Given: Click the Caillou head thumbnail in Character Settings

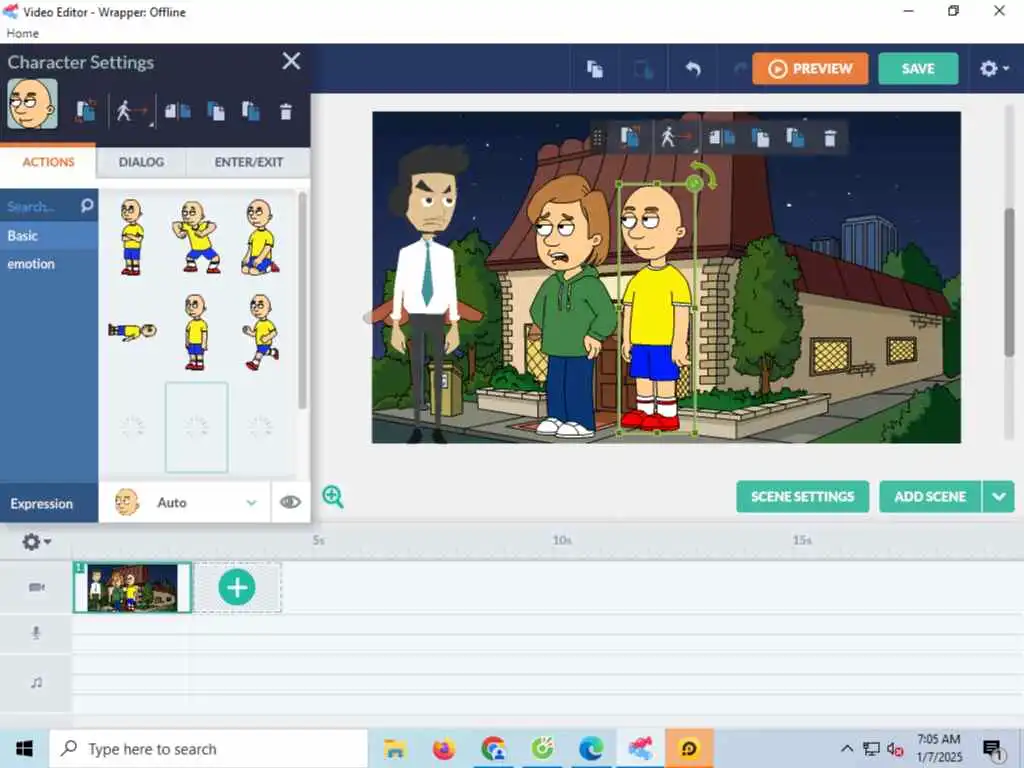Looking at the screenshot, I should coord(32,104).
